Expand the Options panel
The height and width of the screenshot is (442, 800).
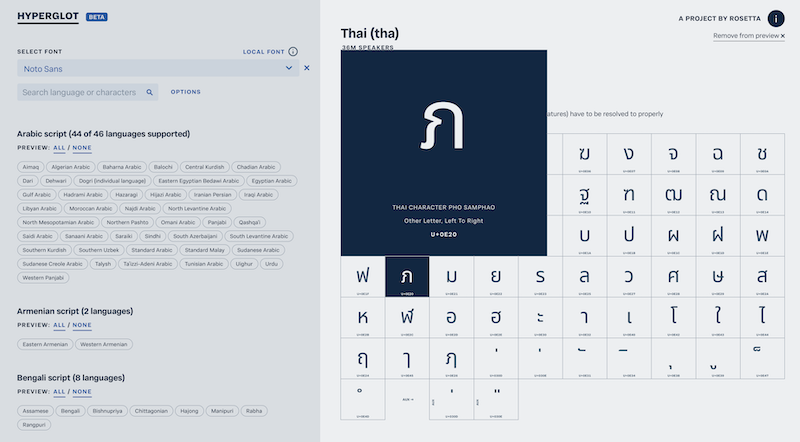(186, 92)
